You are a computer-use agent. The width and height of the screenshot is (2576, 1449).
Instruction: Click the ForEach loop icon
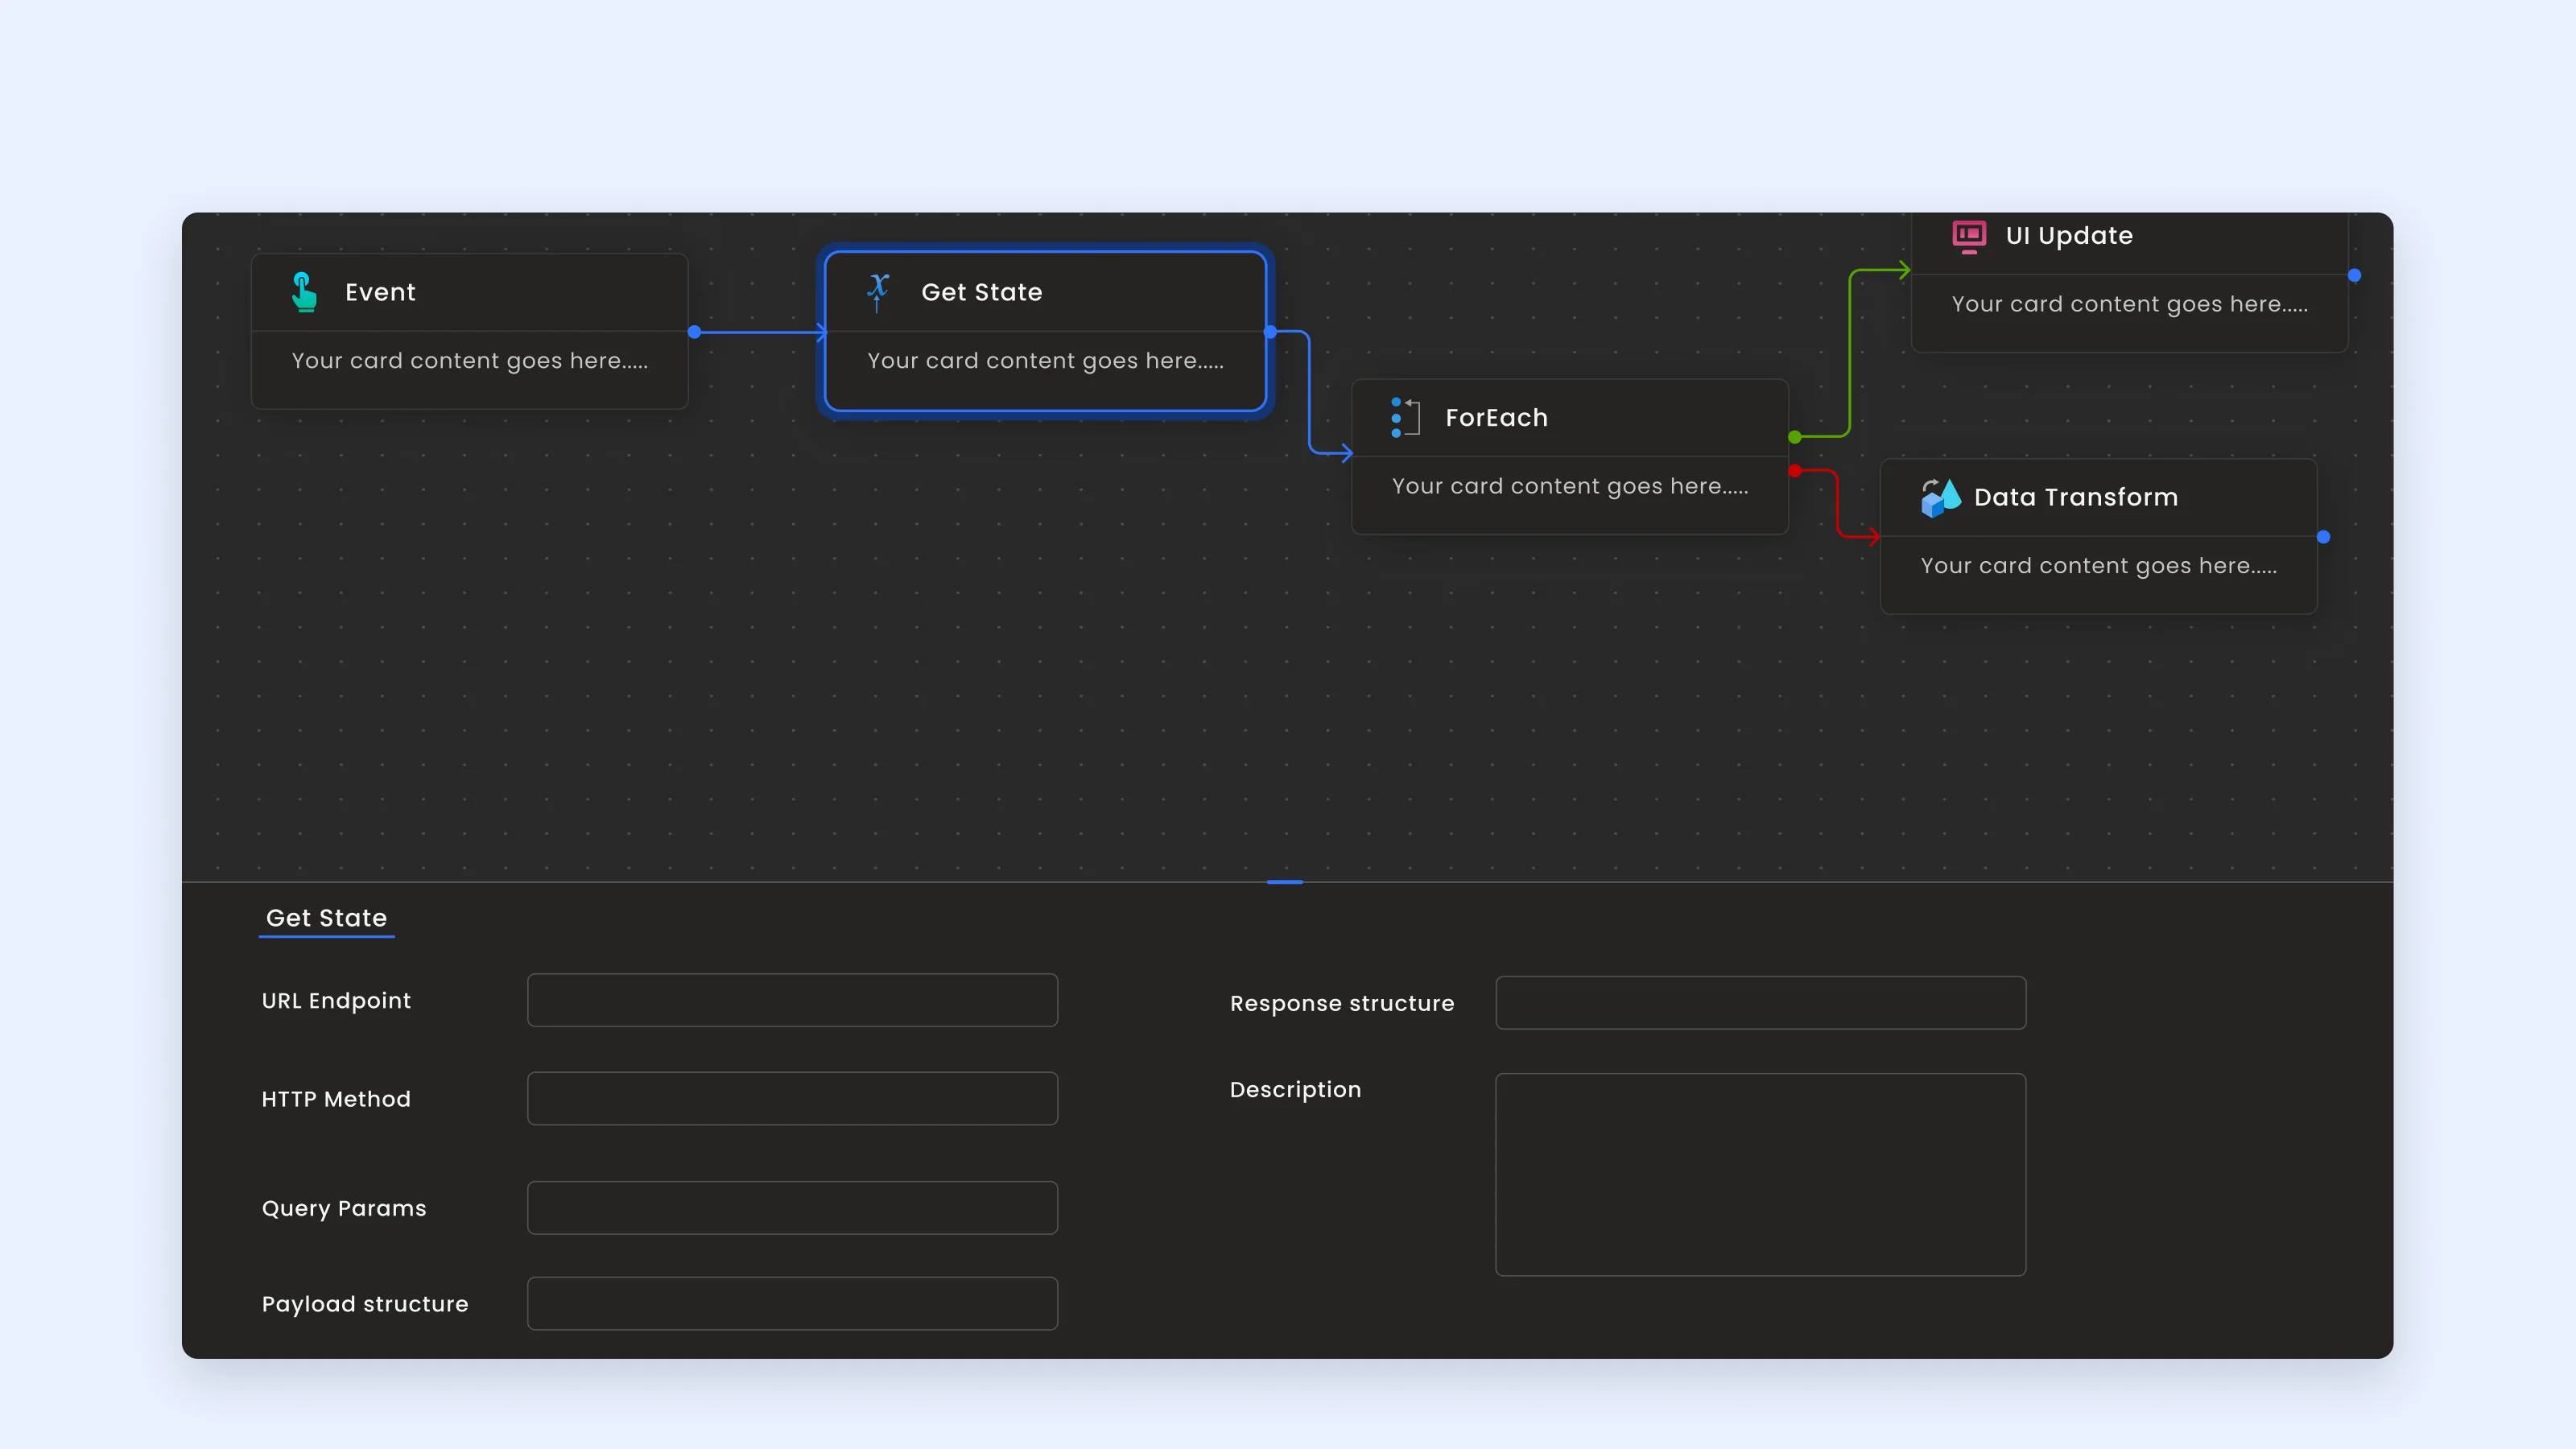(x=1405, y=417)
